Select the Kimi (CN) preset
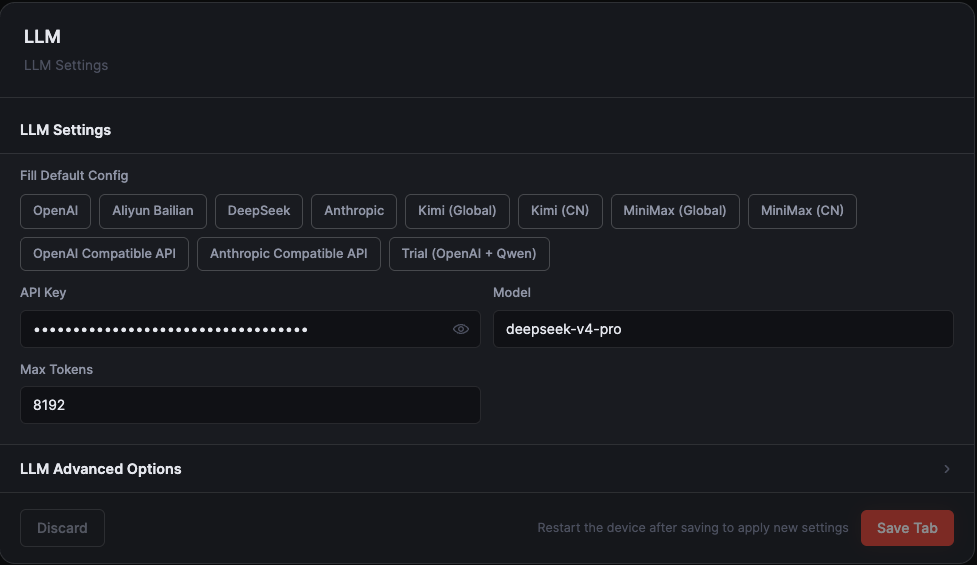 560,211
